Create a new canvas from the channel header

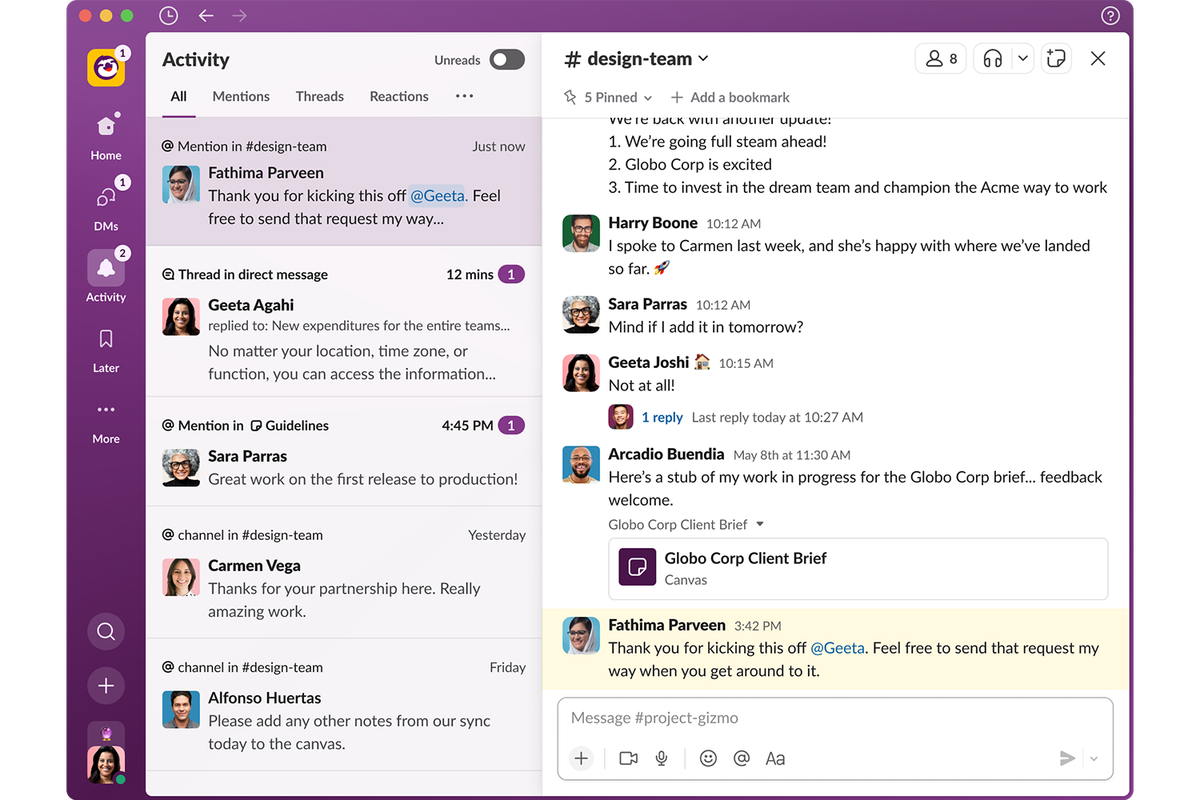pos(1056,58)
